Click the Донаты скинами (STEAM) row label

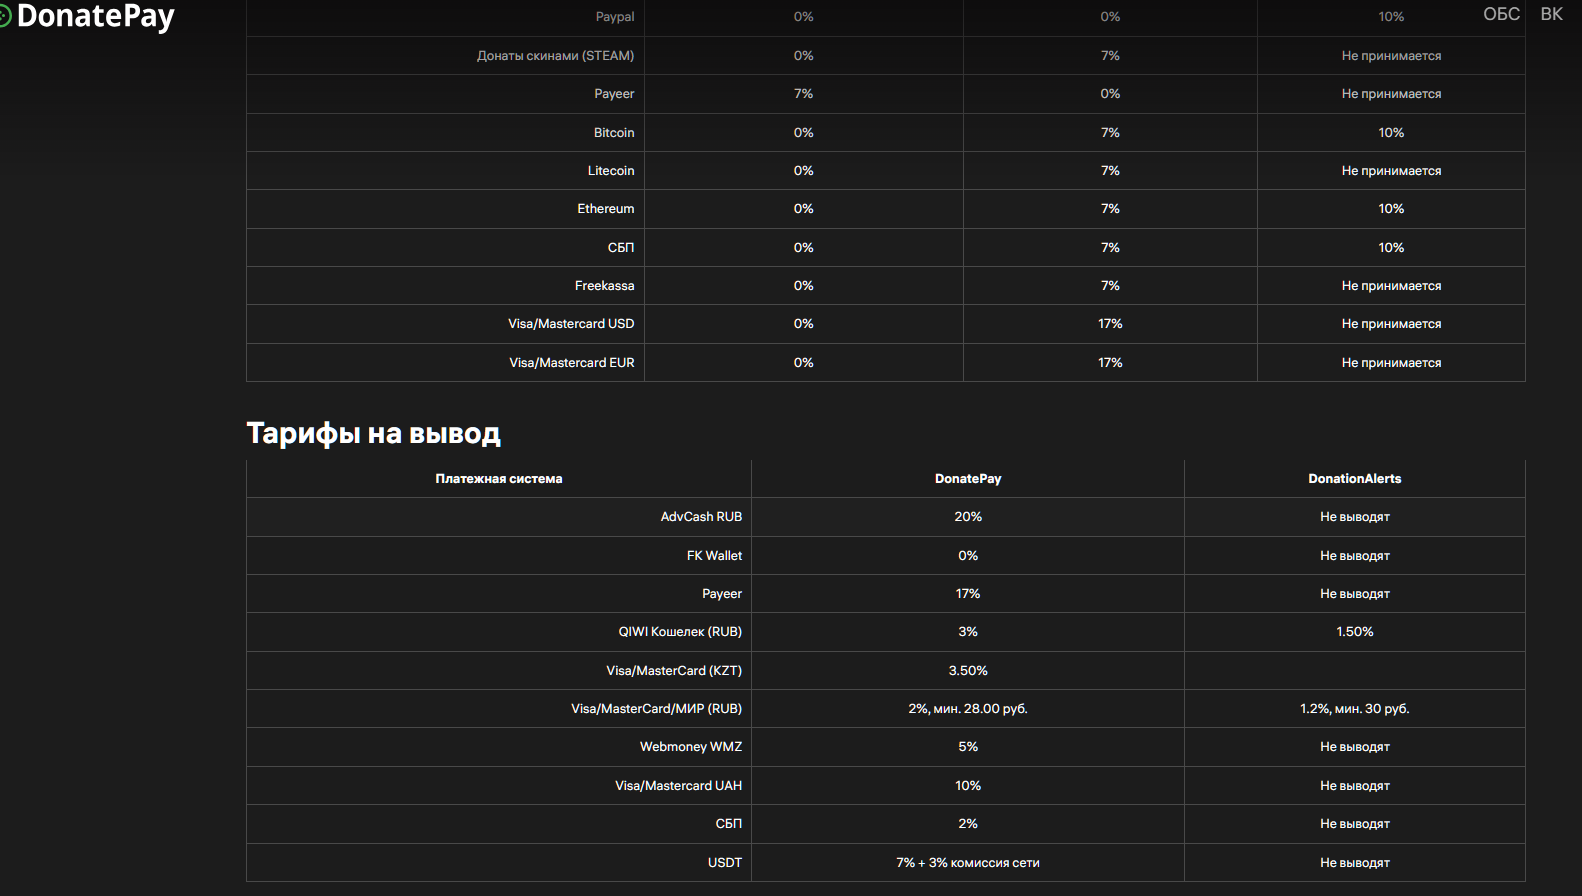(555, 56)
